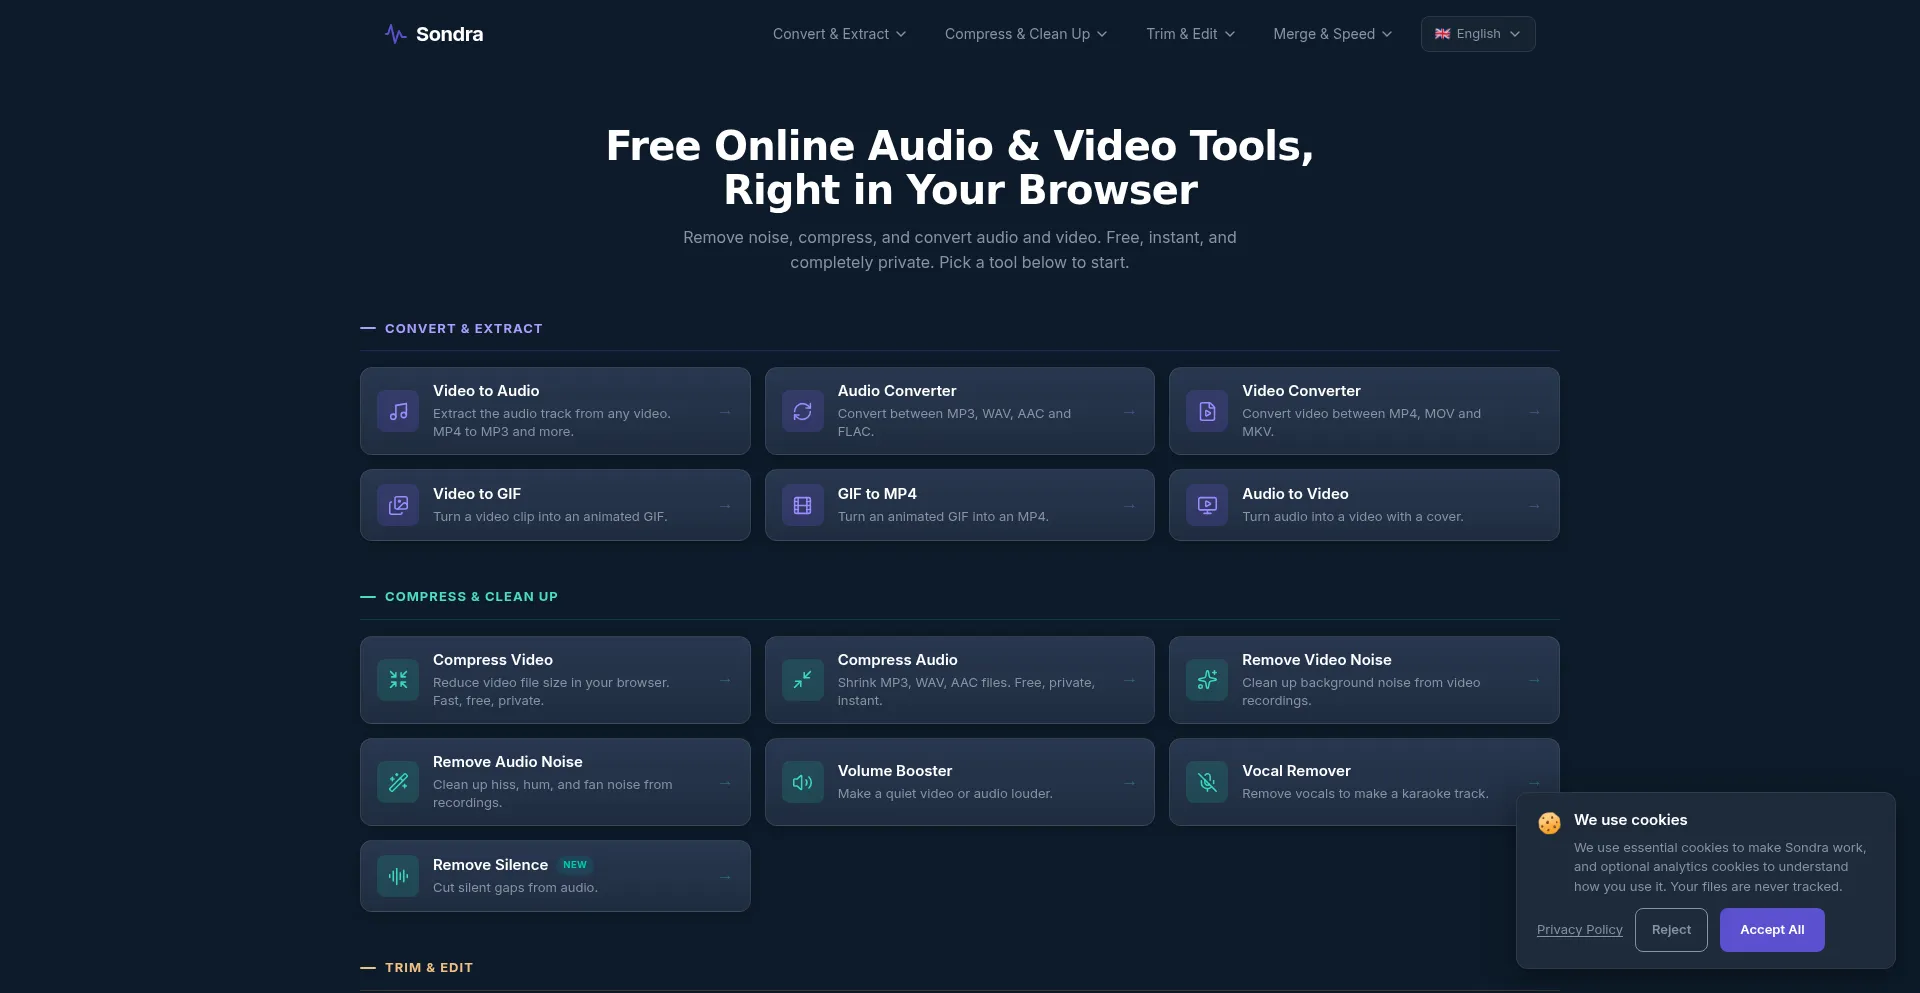
Task: Open the Audio to Video tool title
Action: pyautogui.click(x=1295, y=494)
